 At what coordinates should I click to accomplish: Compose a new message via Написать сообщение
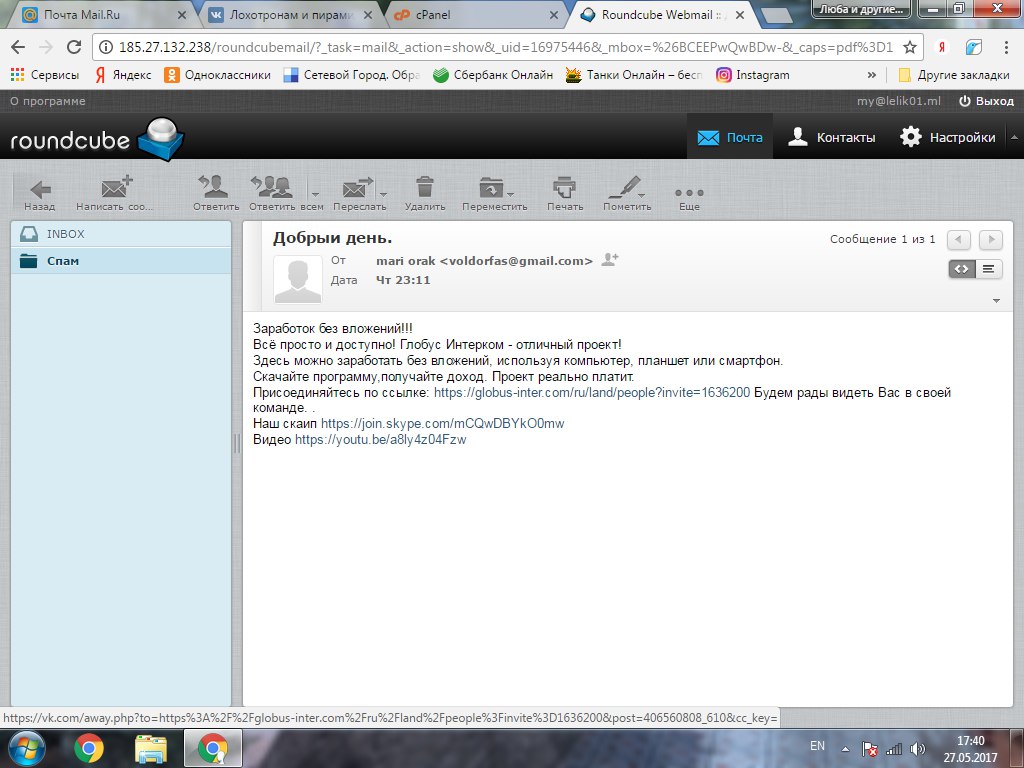click(x=116, y=193)
